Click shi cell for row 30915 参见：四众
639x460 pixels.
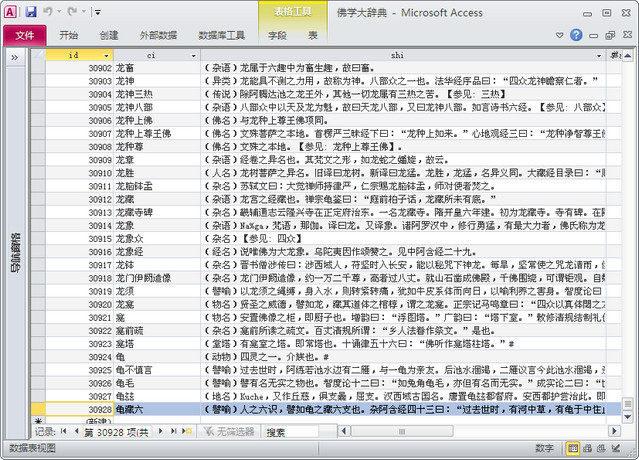[x=403, y=238]
